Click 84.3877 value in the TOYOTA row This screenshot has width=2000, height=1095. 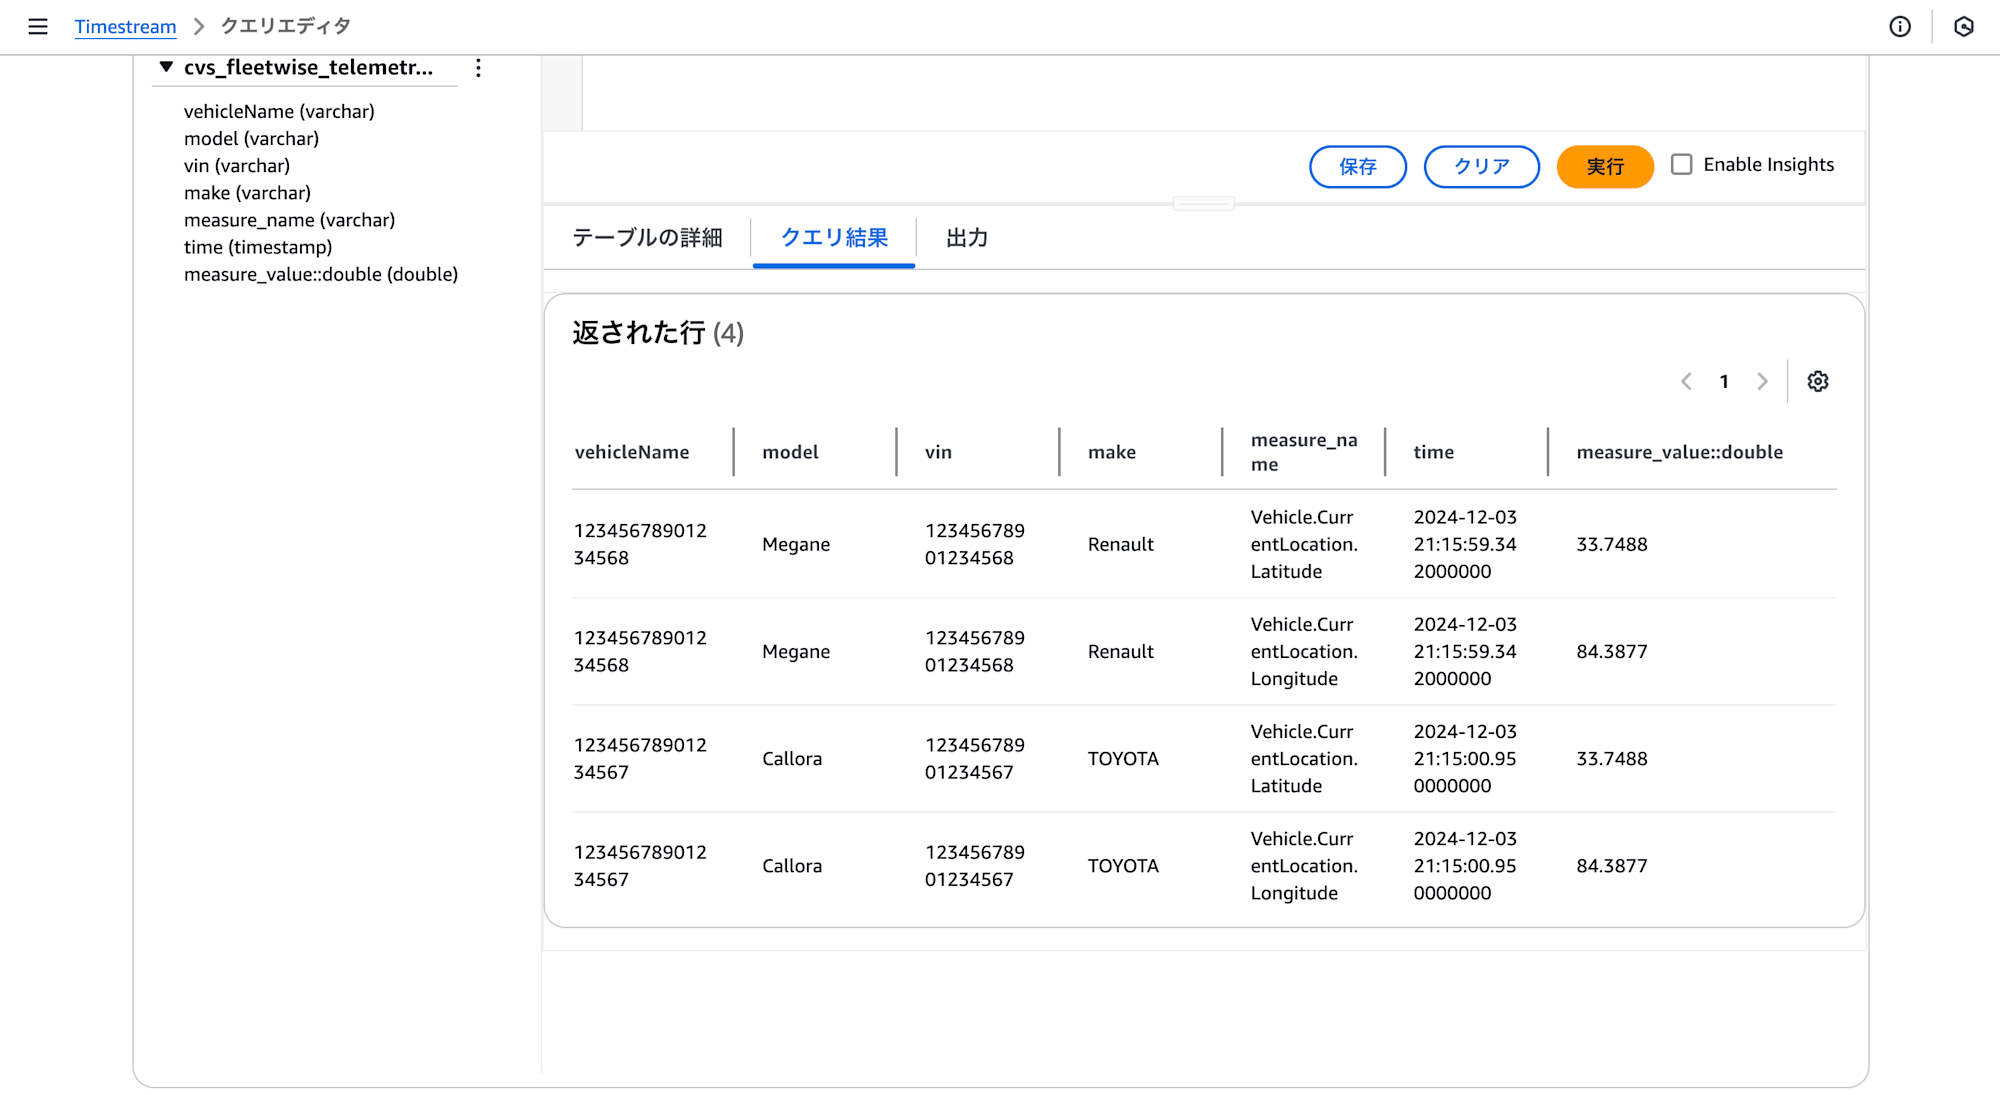(1612, 865)
